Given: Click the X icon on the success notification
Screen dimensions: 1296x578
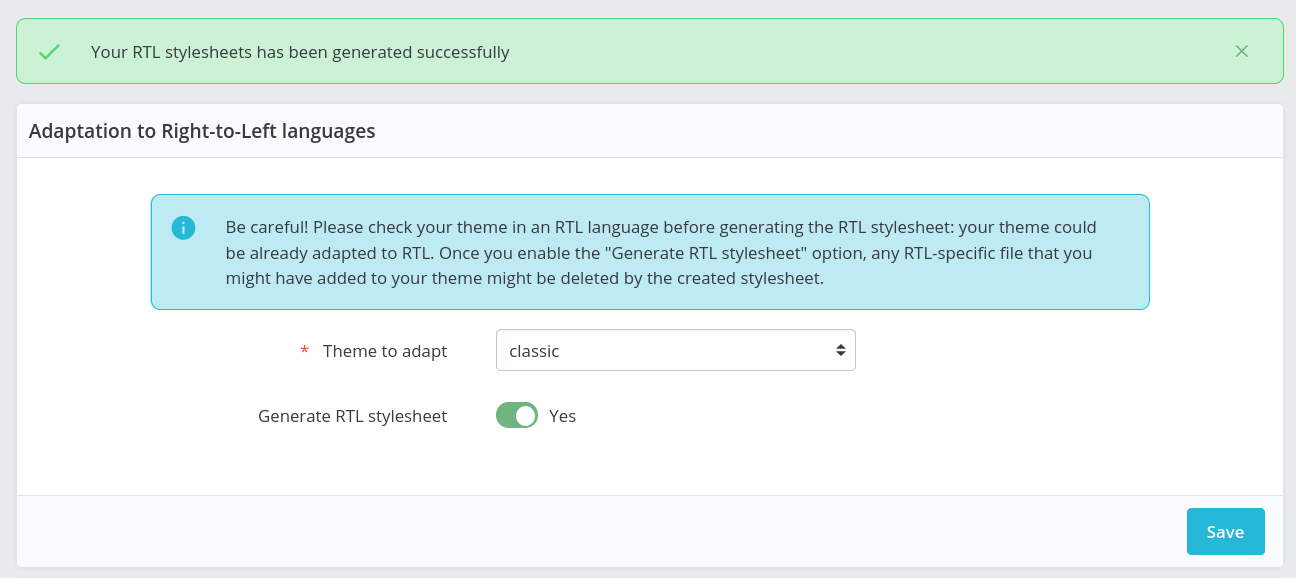Looking at the screenshot, I should (1242, 51).
